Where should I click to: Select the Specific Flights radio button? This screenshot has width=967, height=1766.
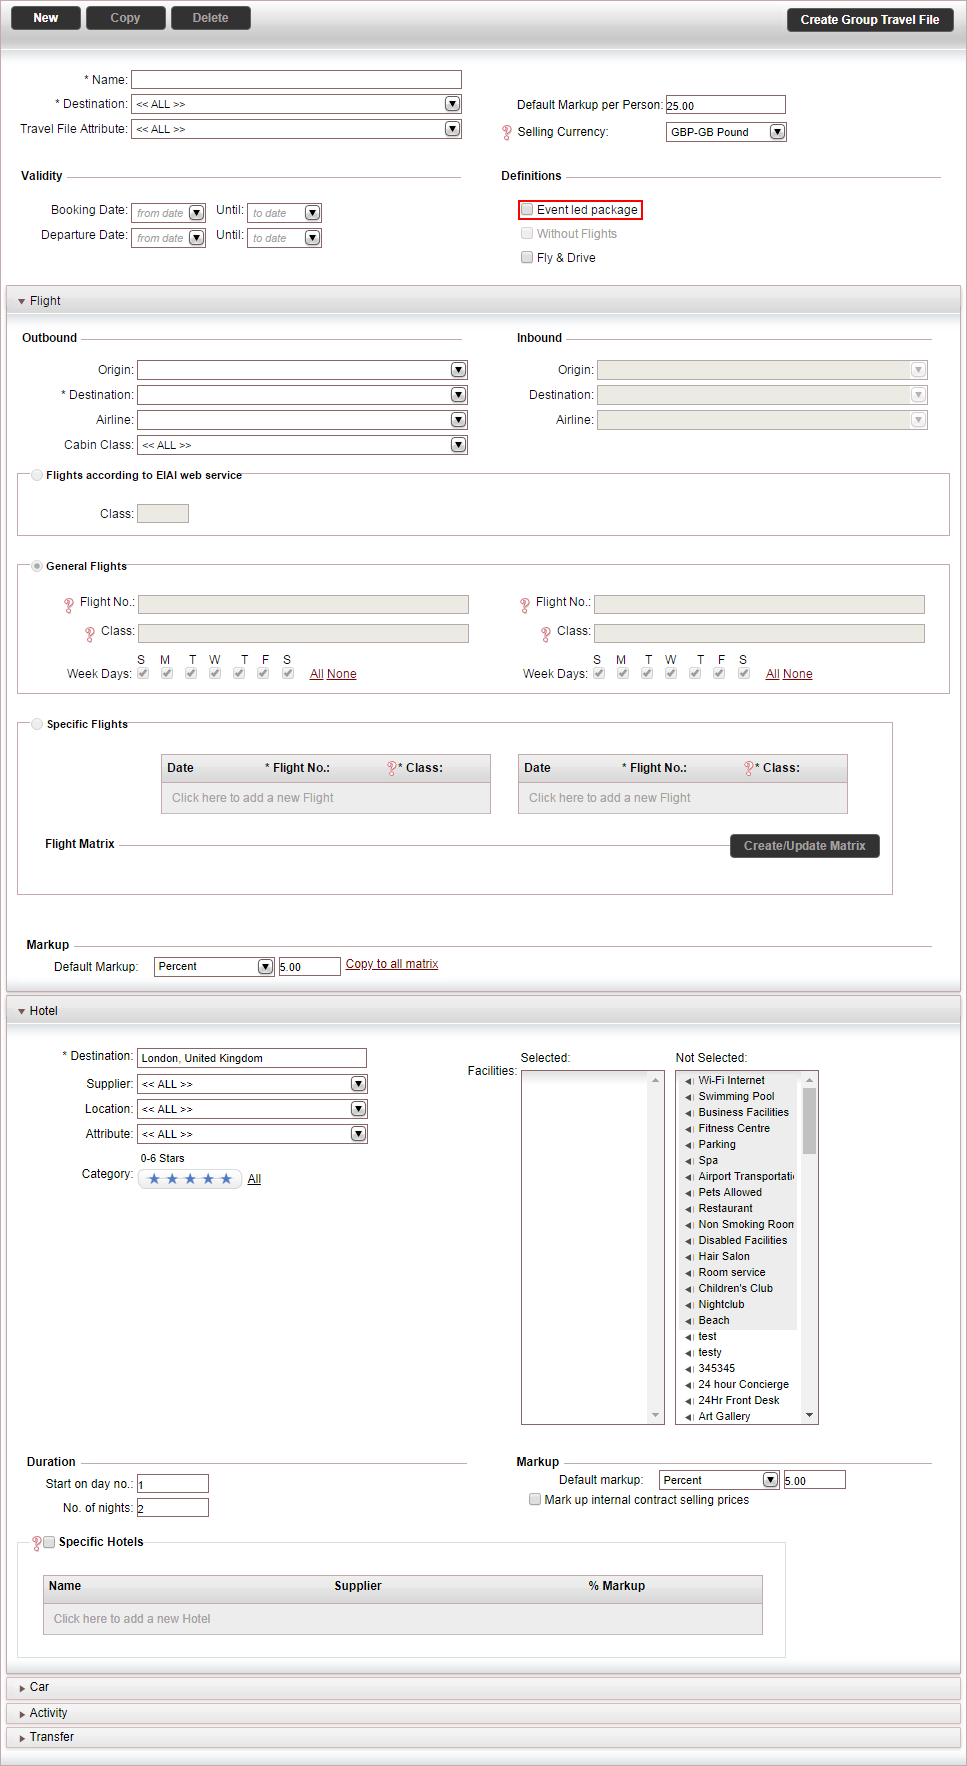click(x=37, y=724)
